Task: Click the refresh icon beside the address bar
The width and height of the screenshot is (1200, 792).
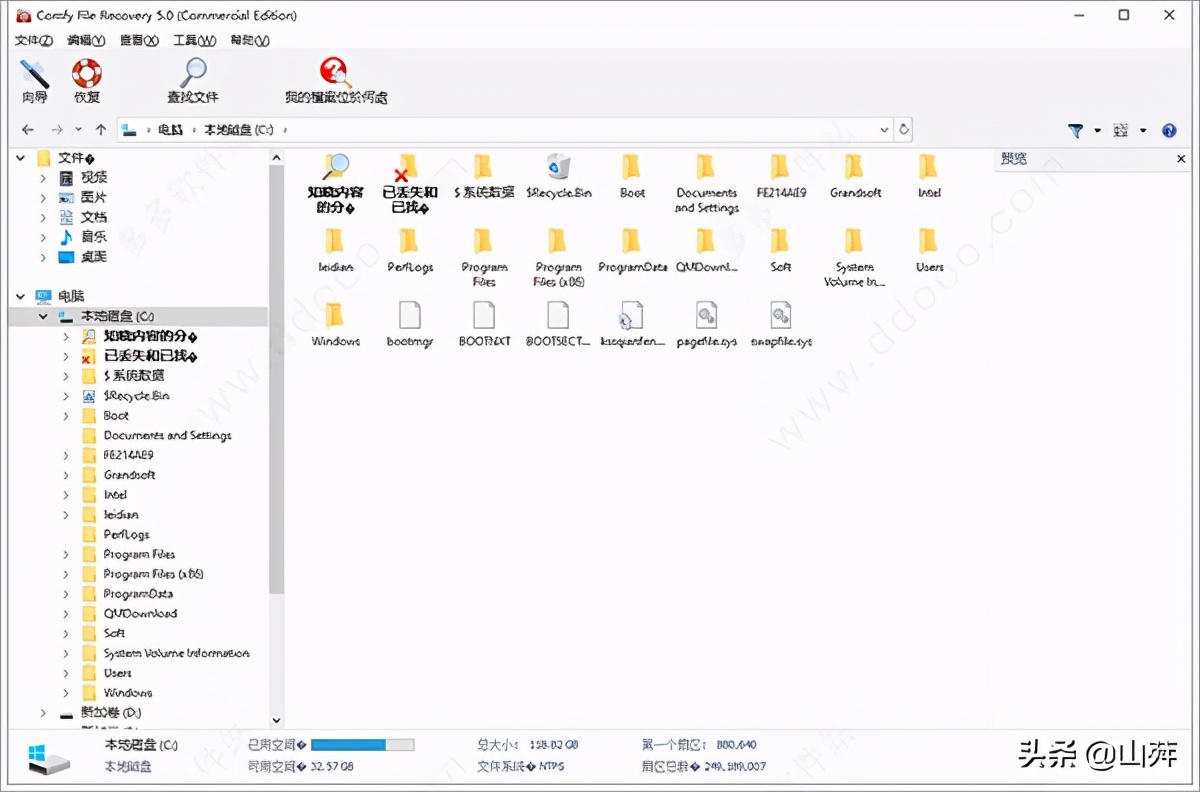Action: coord(903,129)
